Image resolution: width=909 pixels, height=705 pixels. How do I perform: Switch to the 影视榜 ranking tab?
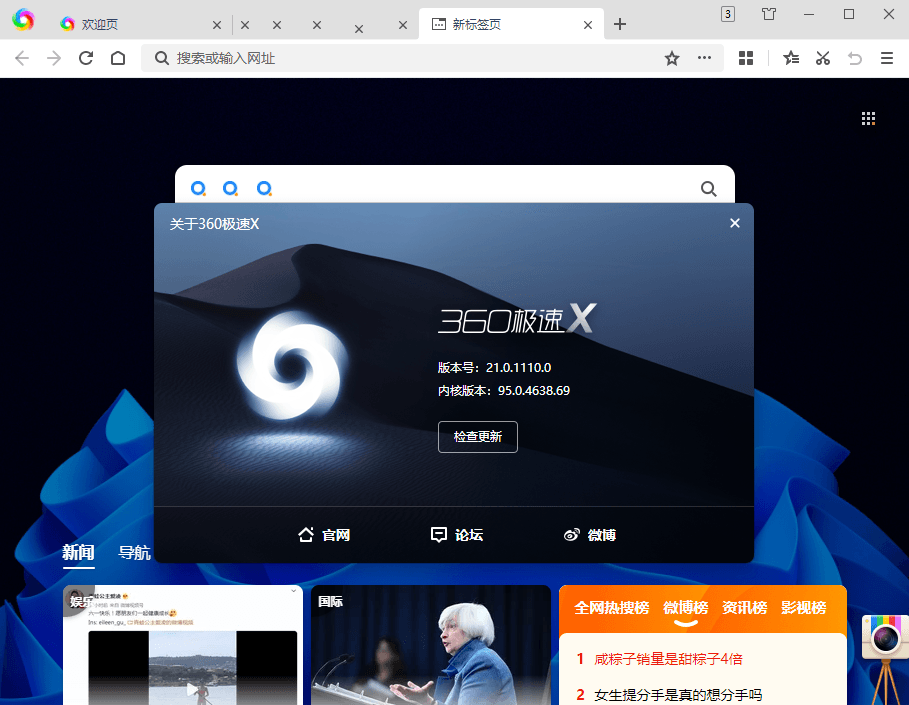805,607
